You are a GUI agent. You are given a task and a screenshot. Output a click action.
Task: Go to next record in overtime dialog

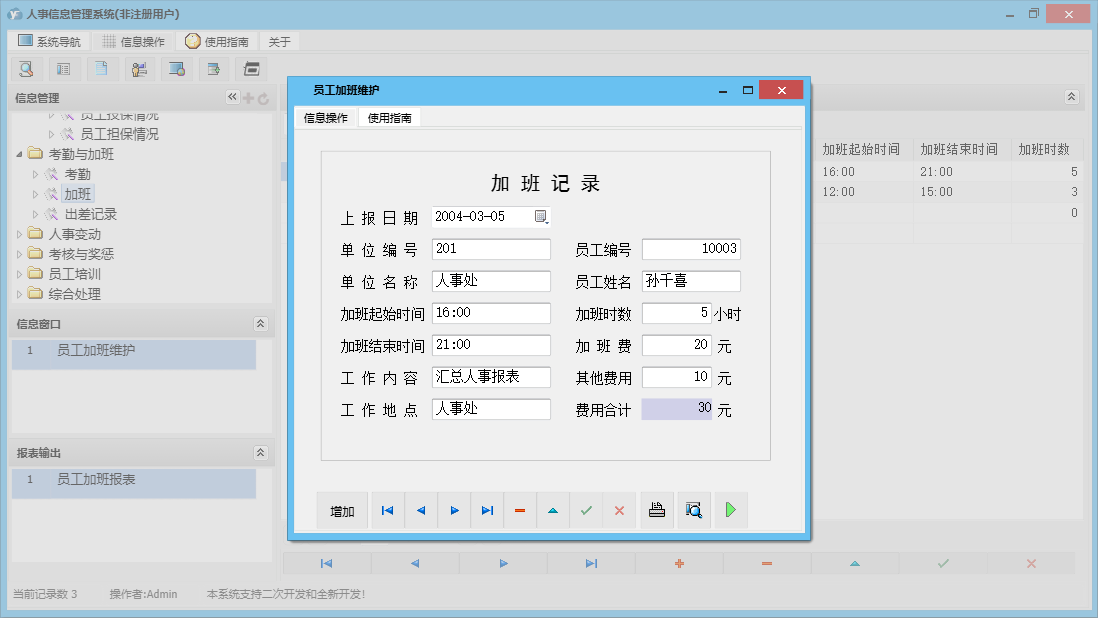pos(454,511)
